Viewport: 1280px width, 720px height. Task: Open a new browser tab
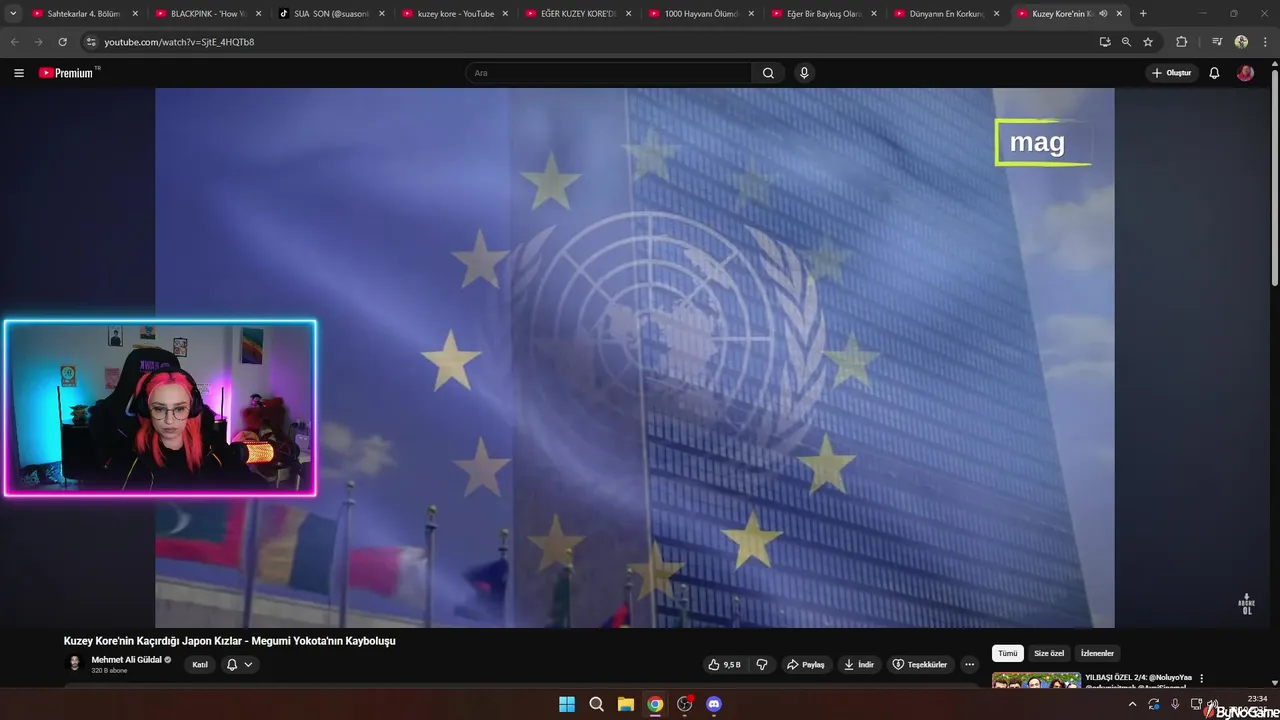(1143, 14)
